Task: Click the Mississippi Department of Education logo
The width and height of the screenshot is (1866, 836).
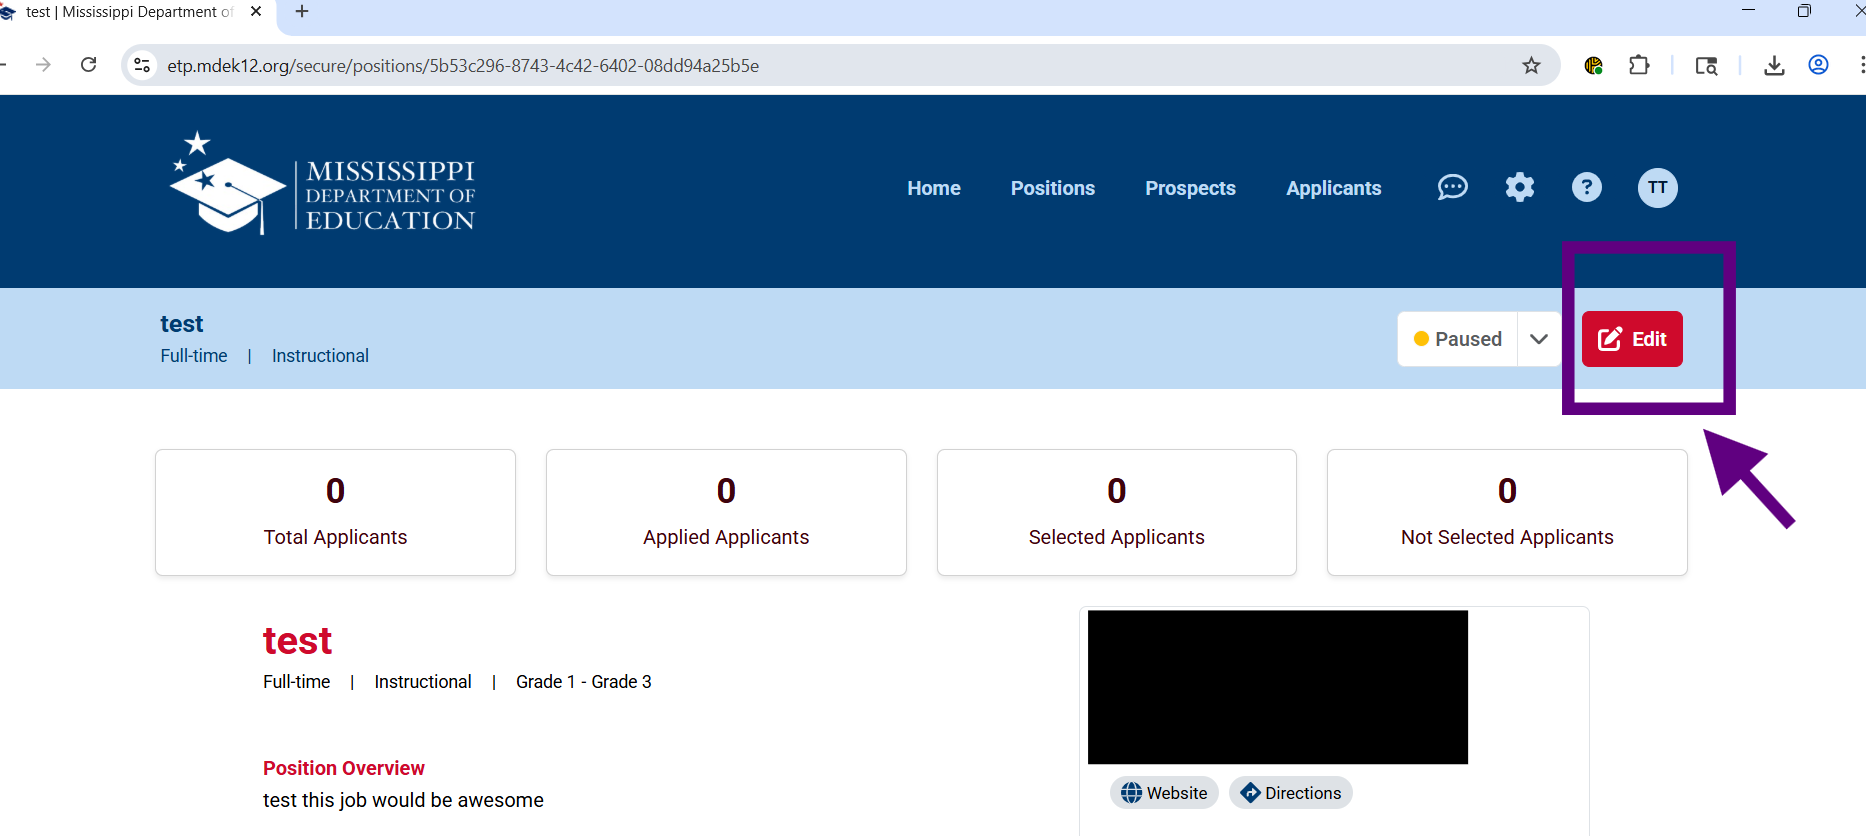Action: click(x=322, y=184)
